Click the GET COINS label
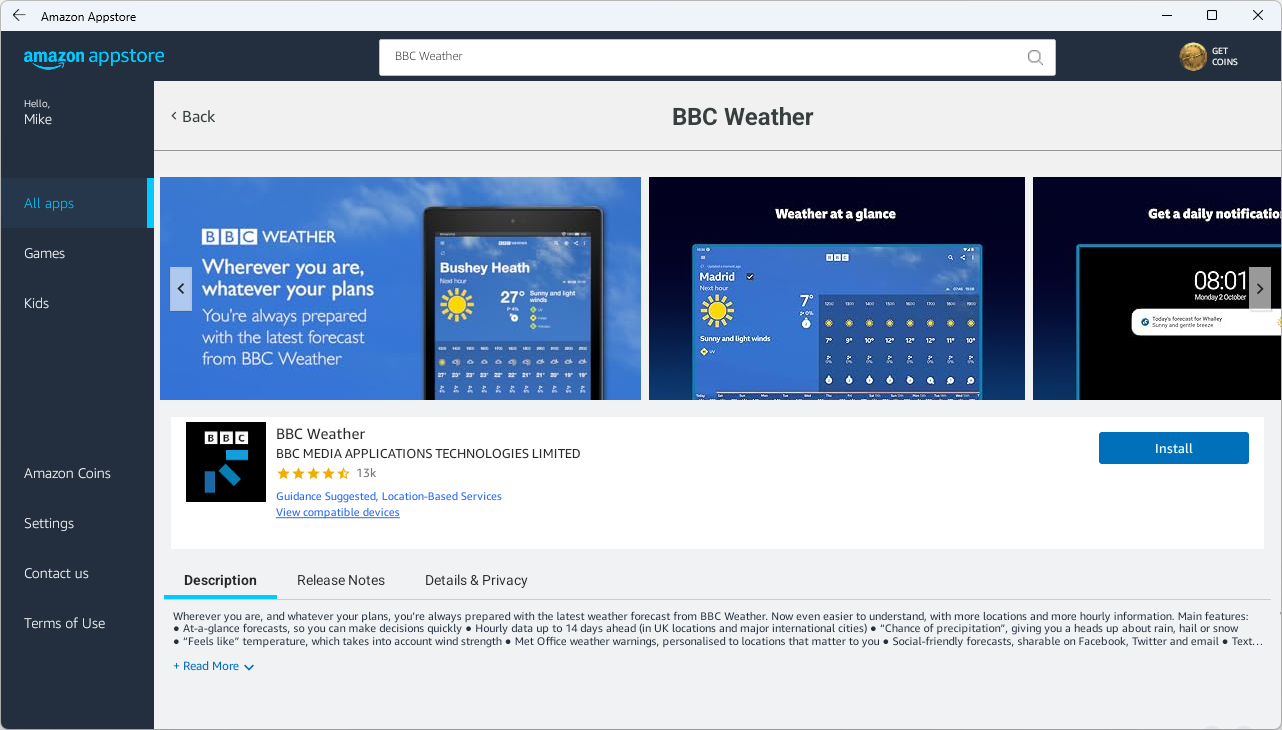 click(1225, 57)
